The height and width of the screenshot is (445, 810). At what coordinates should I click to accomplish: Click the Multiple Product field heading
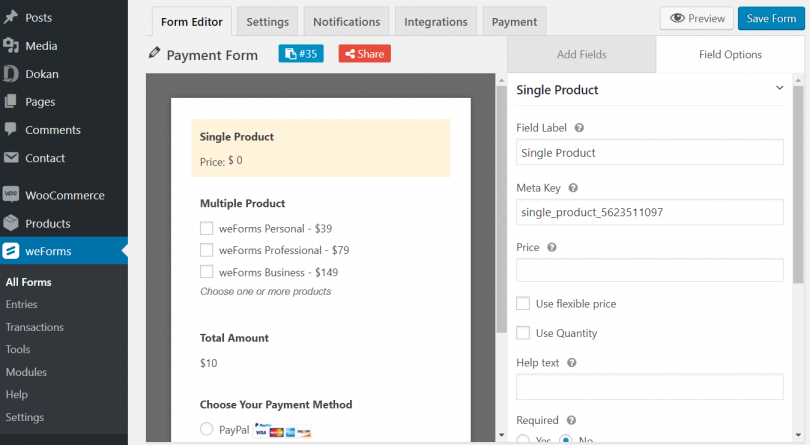(x=242, y=203)
